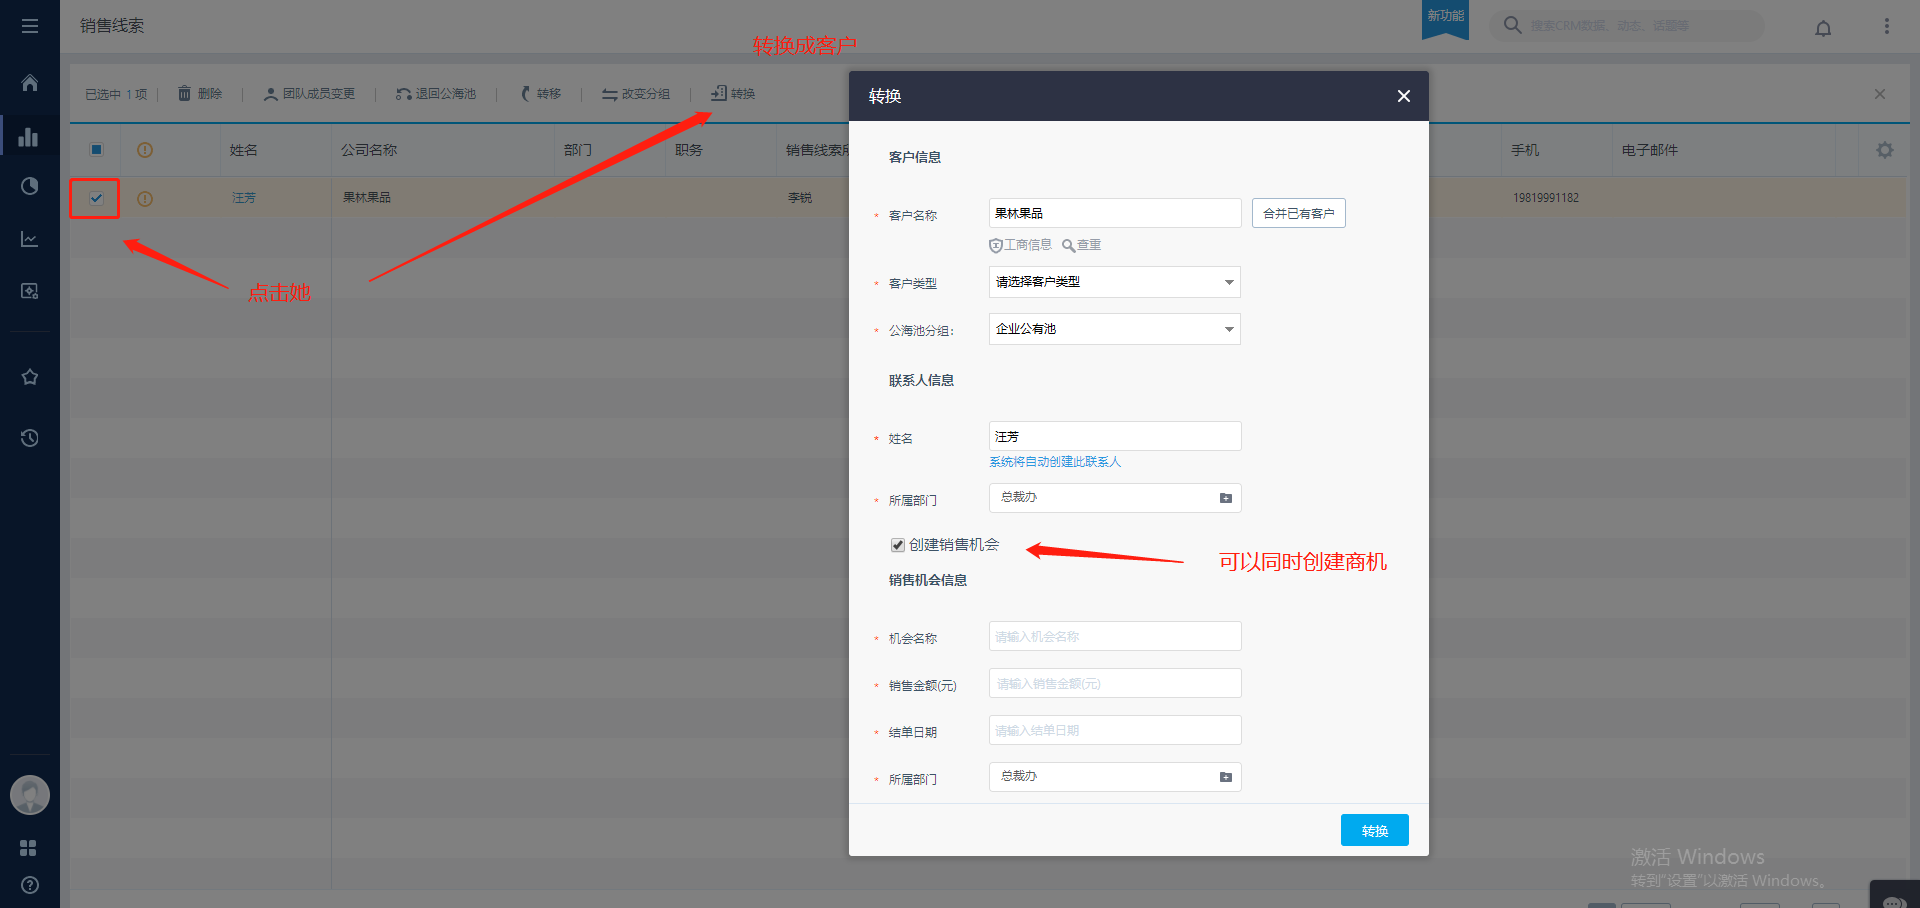Open the 公海池分组 dropdown
Screen dimensions: 1920x908
click(1114, 329)
